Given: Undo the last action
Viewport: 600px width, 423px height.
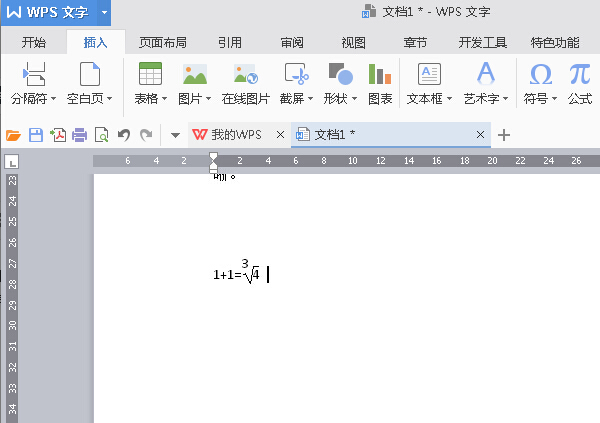Looking at the screenshot, I should click(x=124, y=135).
